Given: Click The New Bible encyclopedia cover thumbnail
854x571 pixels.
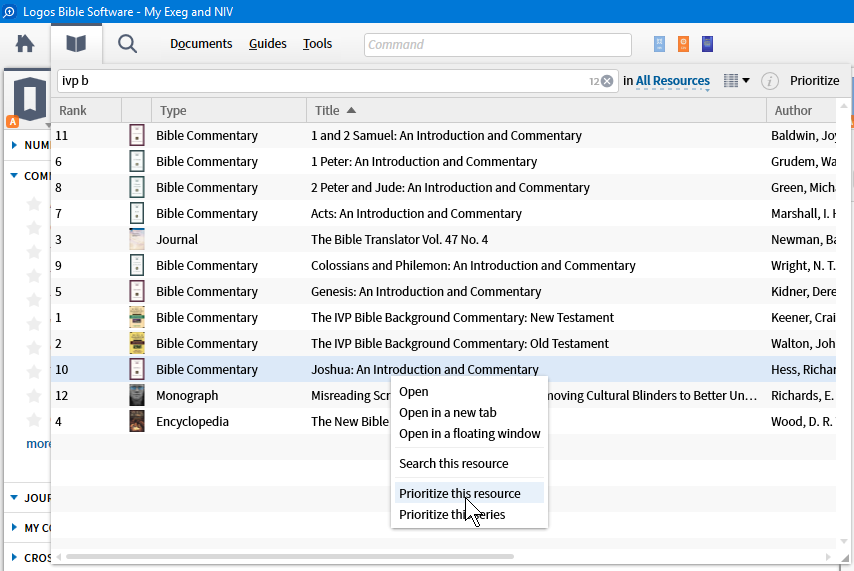Looking at the screenshot, I should coord(137,421).
